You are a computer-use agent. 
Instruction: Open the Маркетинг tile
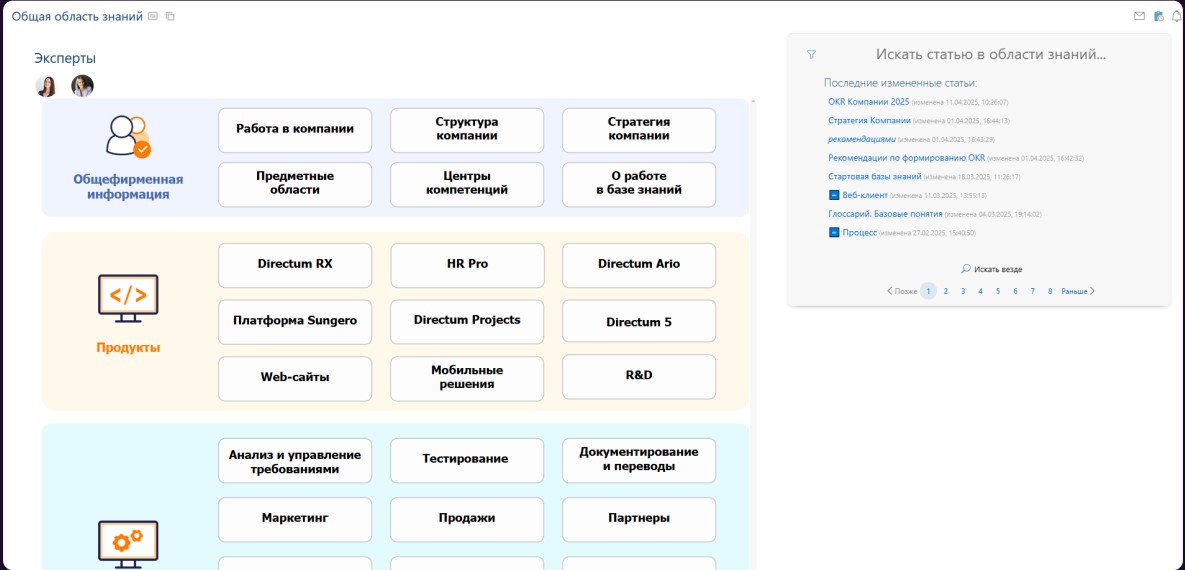coord(295,519)
